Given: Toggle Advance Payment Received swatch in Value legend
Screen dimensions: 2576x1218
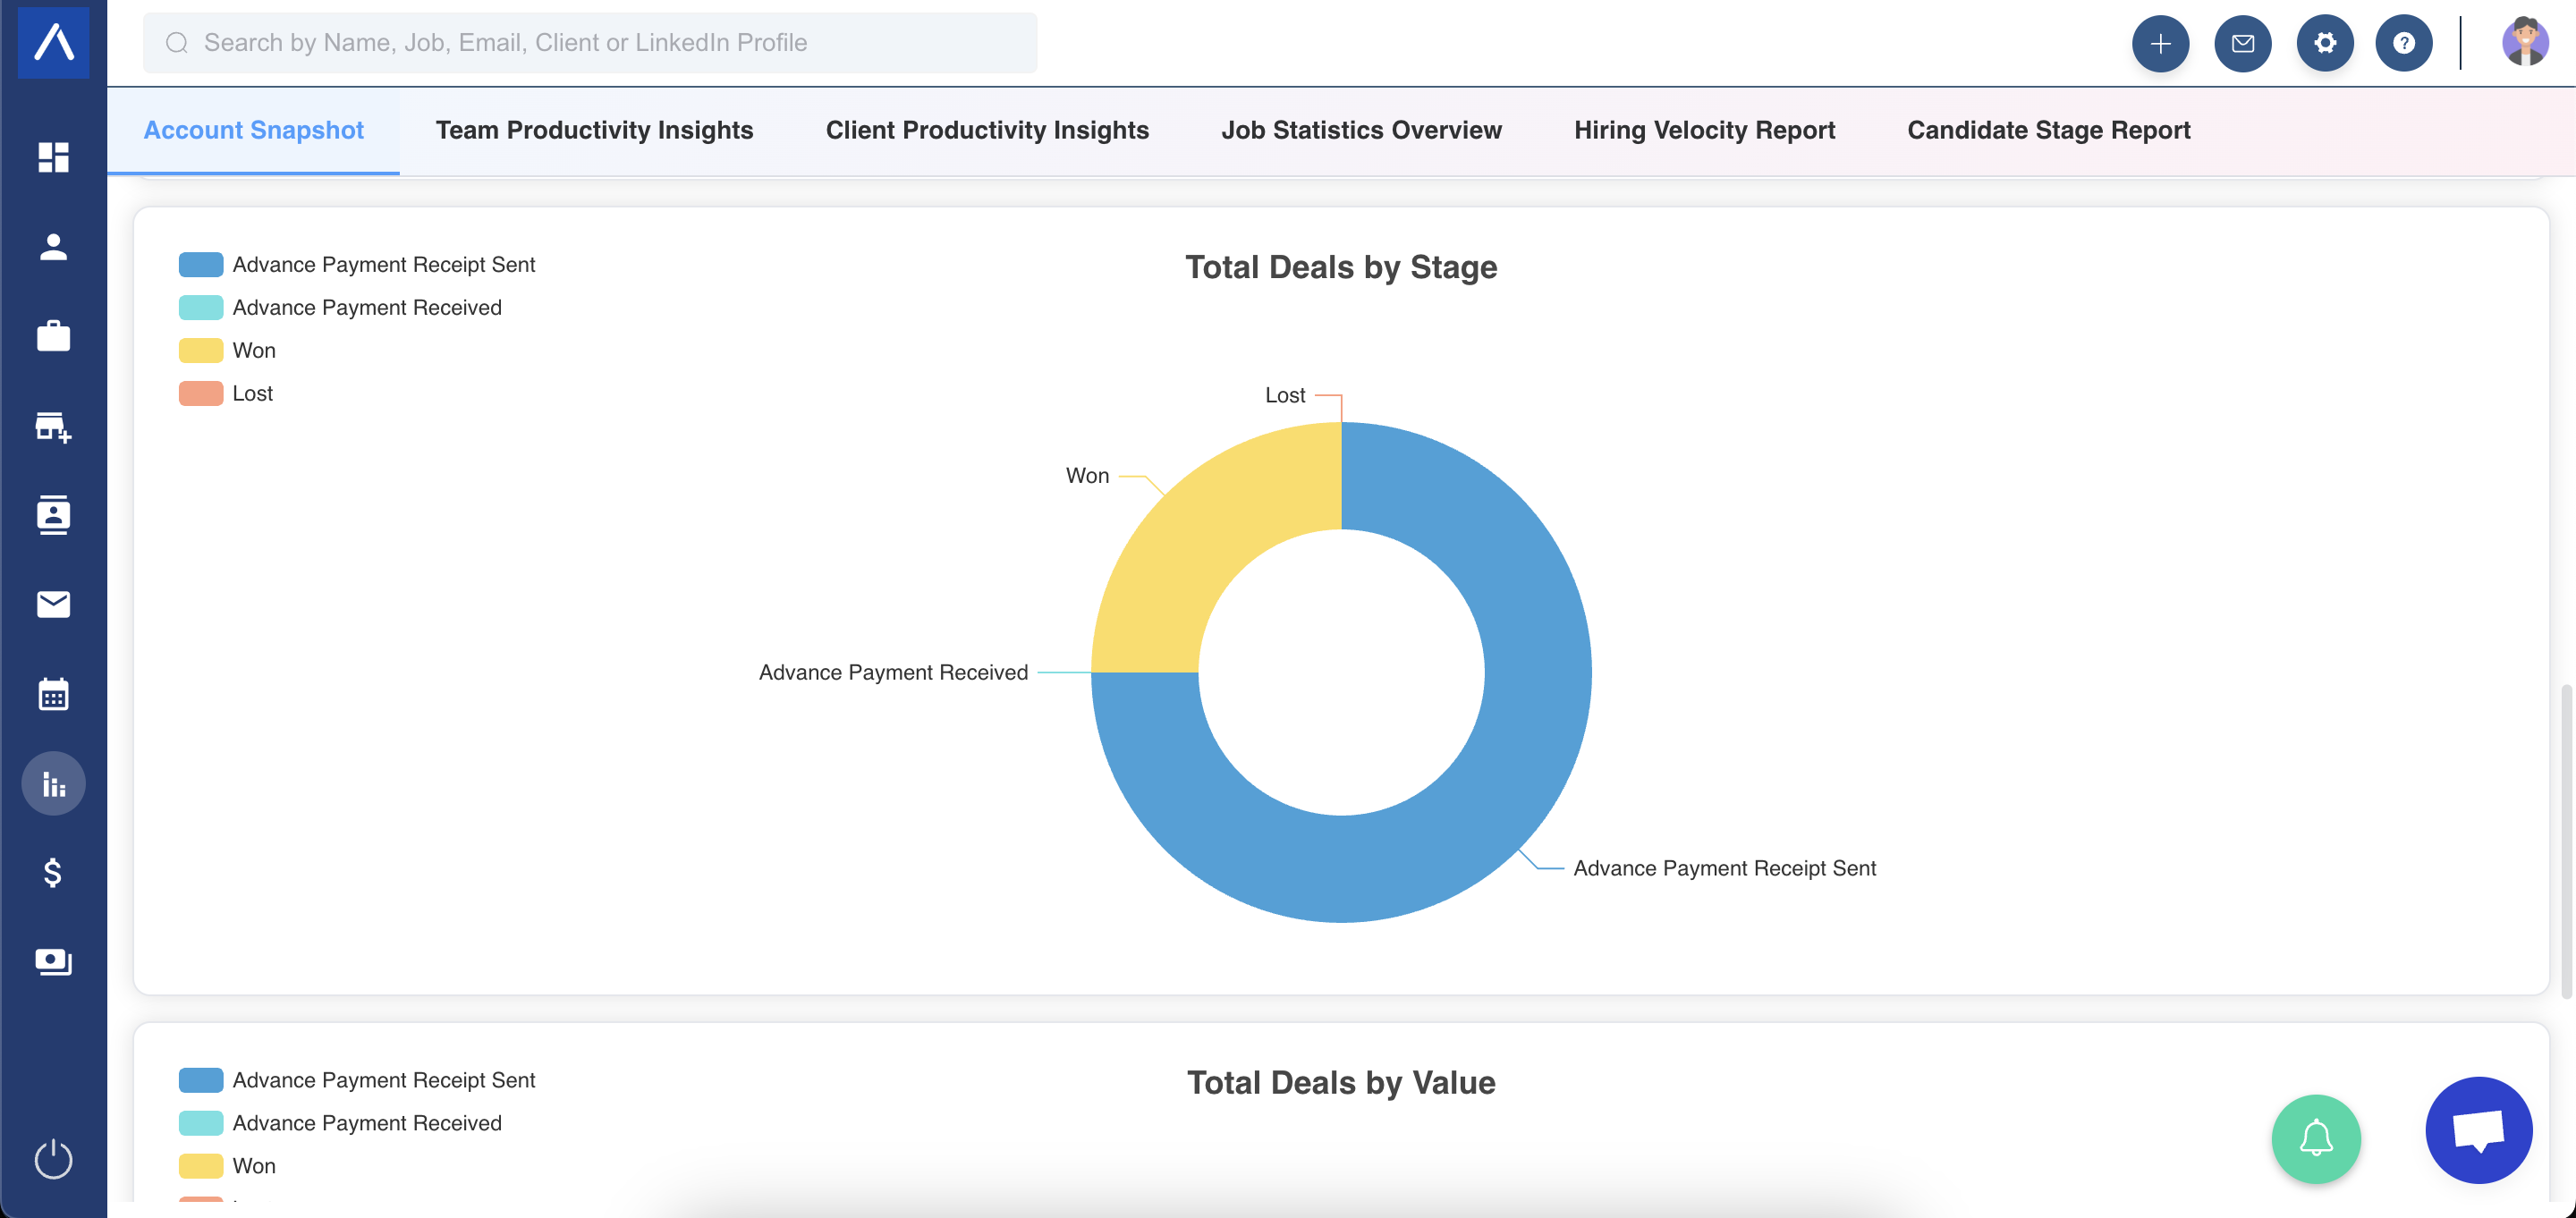Looking at the screenshot, I should coord(201,1123).
